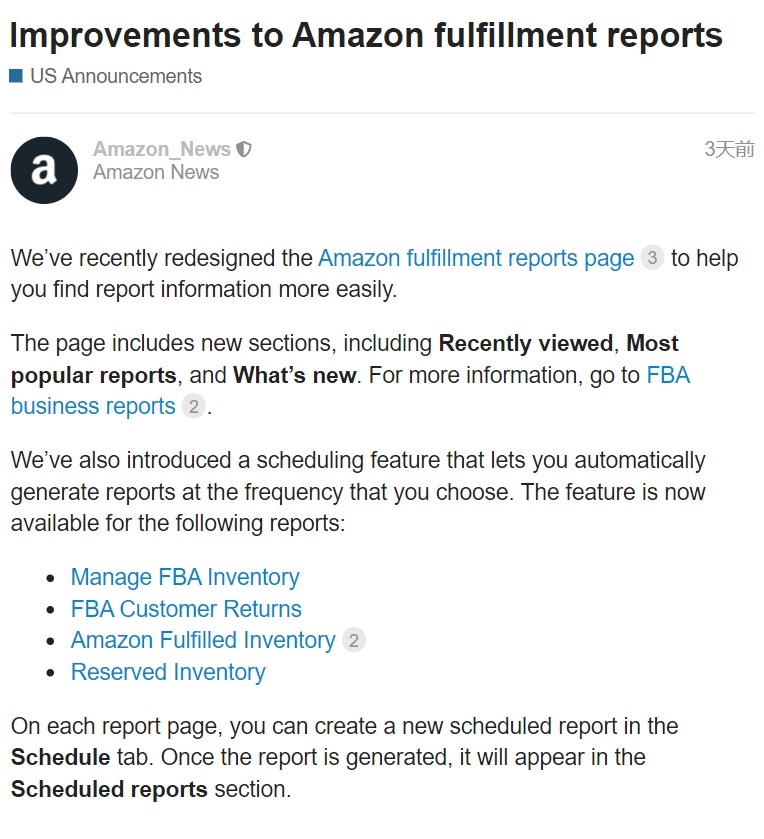Click the post title heading

[x=366, y=35]
